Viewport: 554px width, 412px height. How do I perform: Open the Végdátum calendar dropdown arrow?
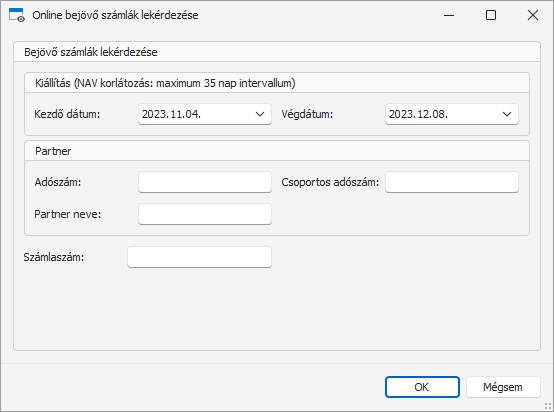tap(507, 114)
